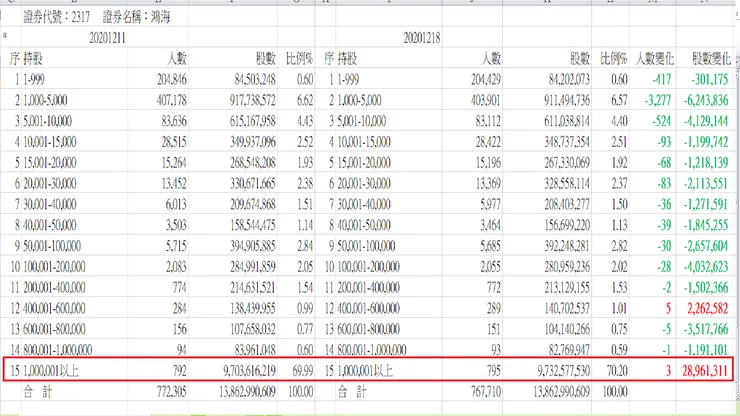The width and height of the screenshot is (740, 416).
Task: Select cell with value 2,083
Action: tap(176, 266)
